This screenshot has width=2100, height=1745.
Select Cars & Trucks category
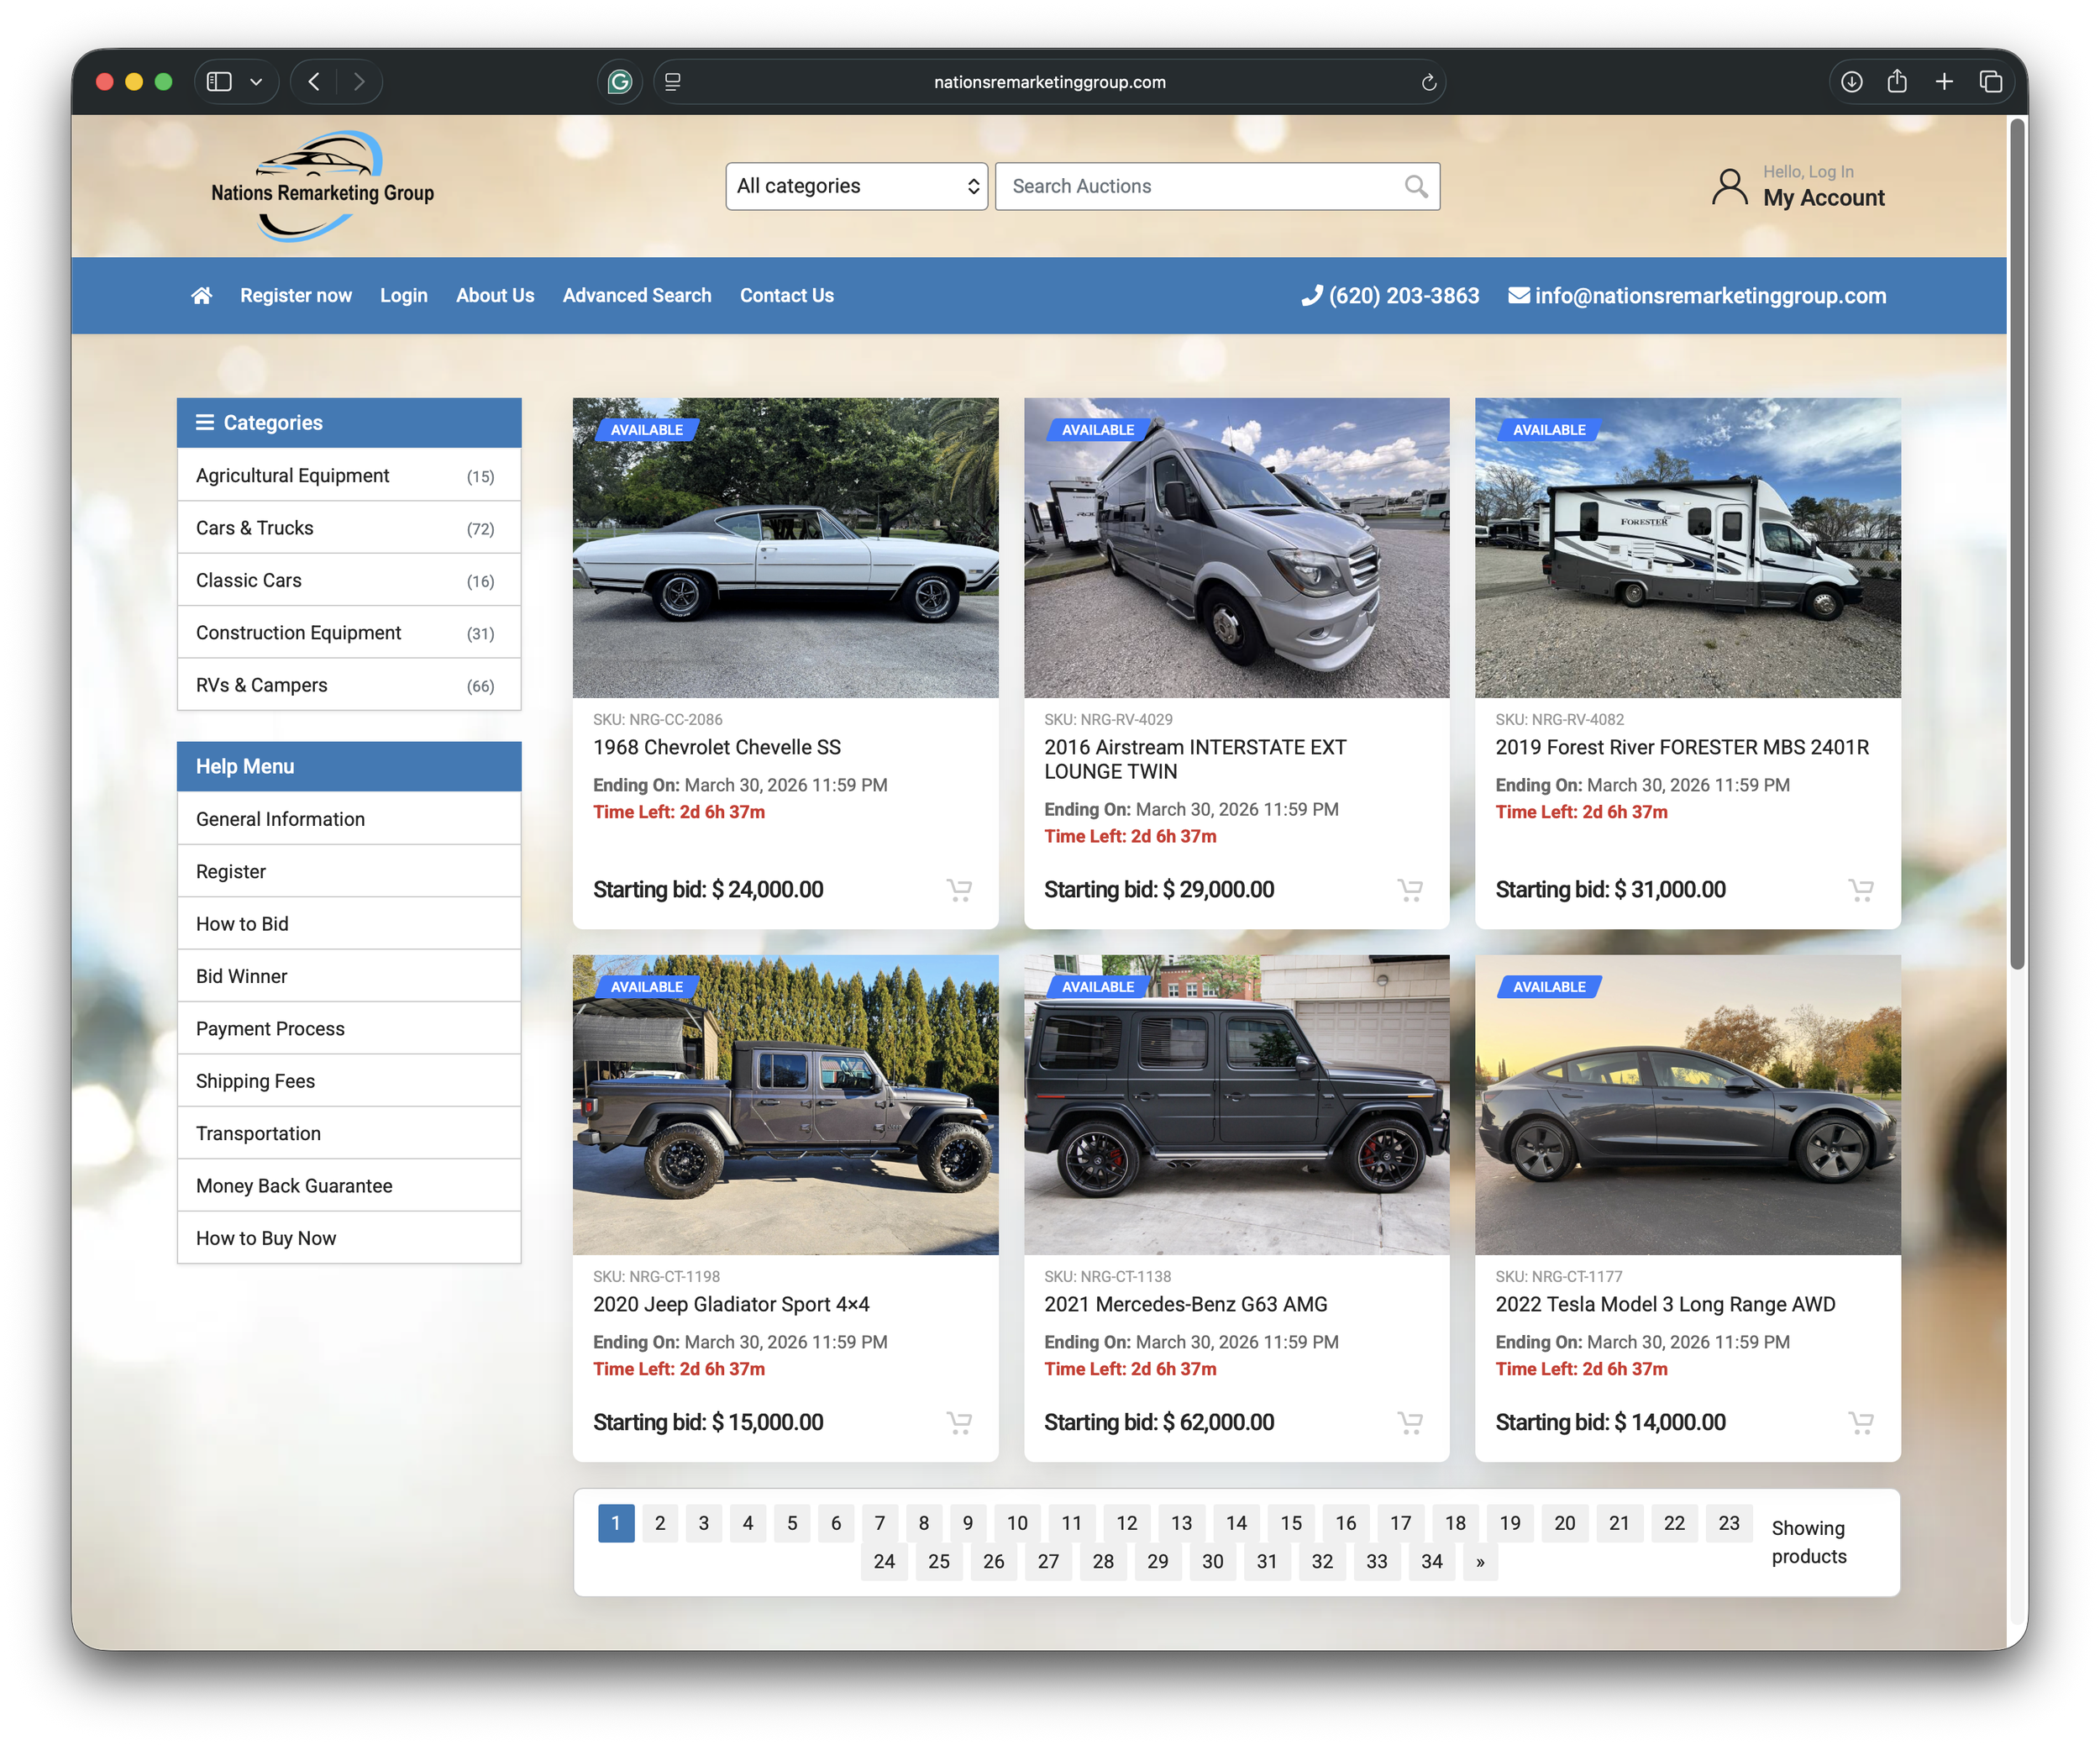[x=349, y=528]
